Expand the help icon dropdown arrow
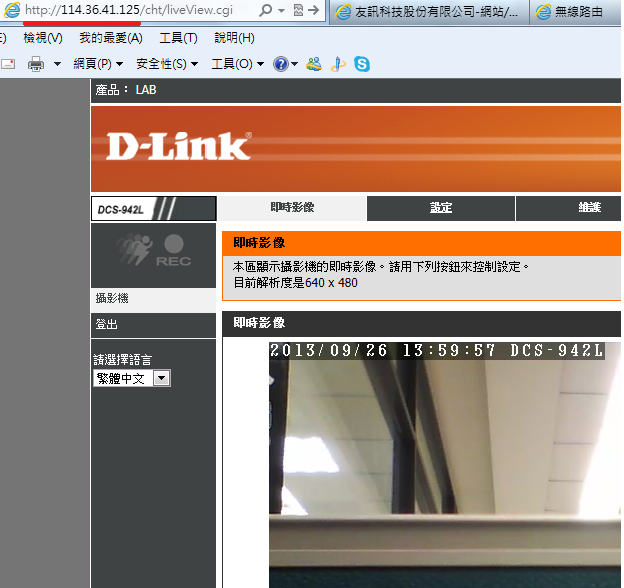This screenshot has width=624, height=588. [294, 64]
